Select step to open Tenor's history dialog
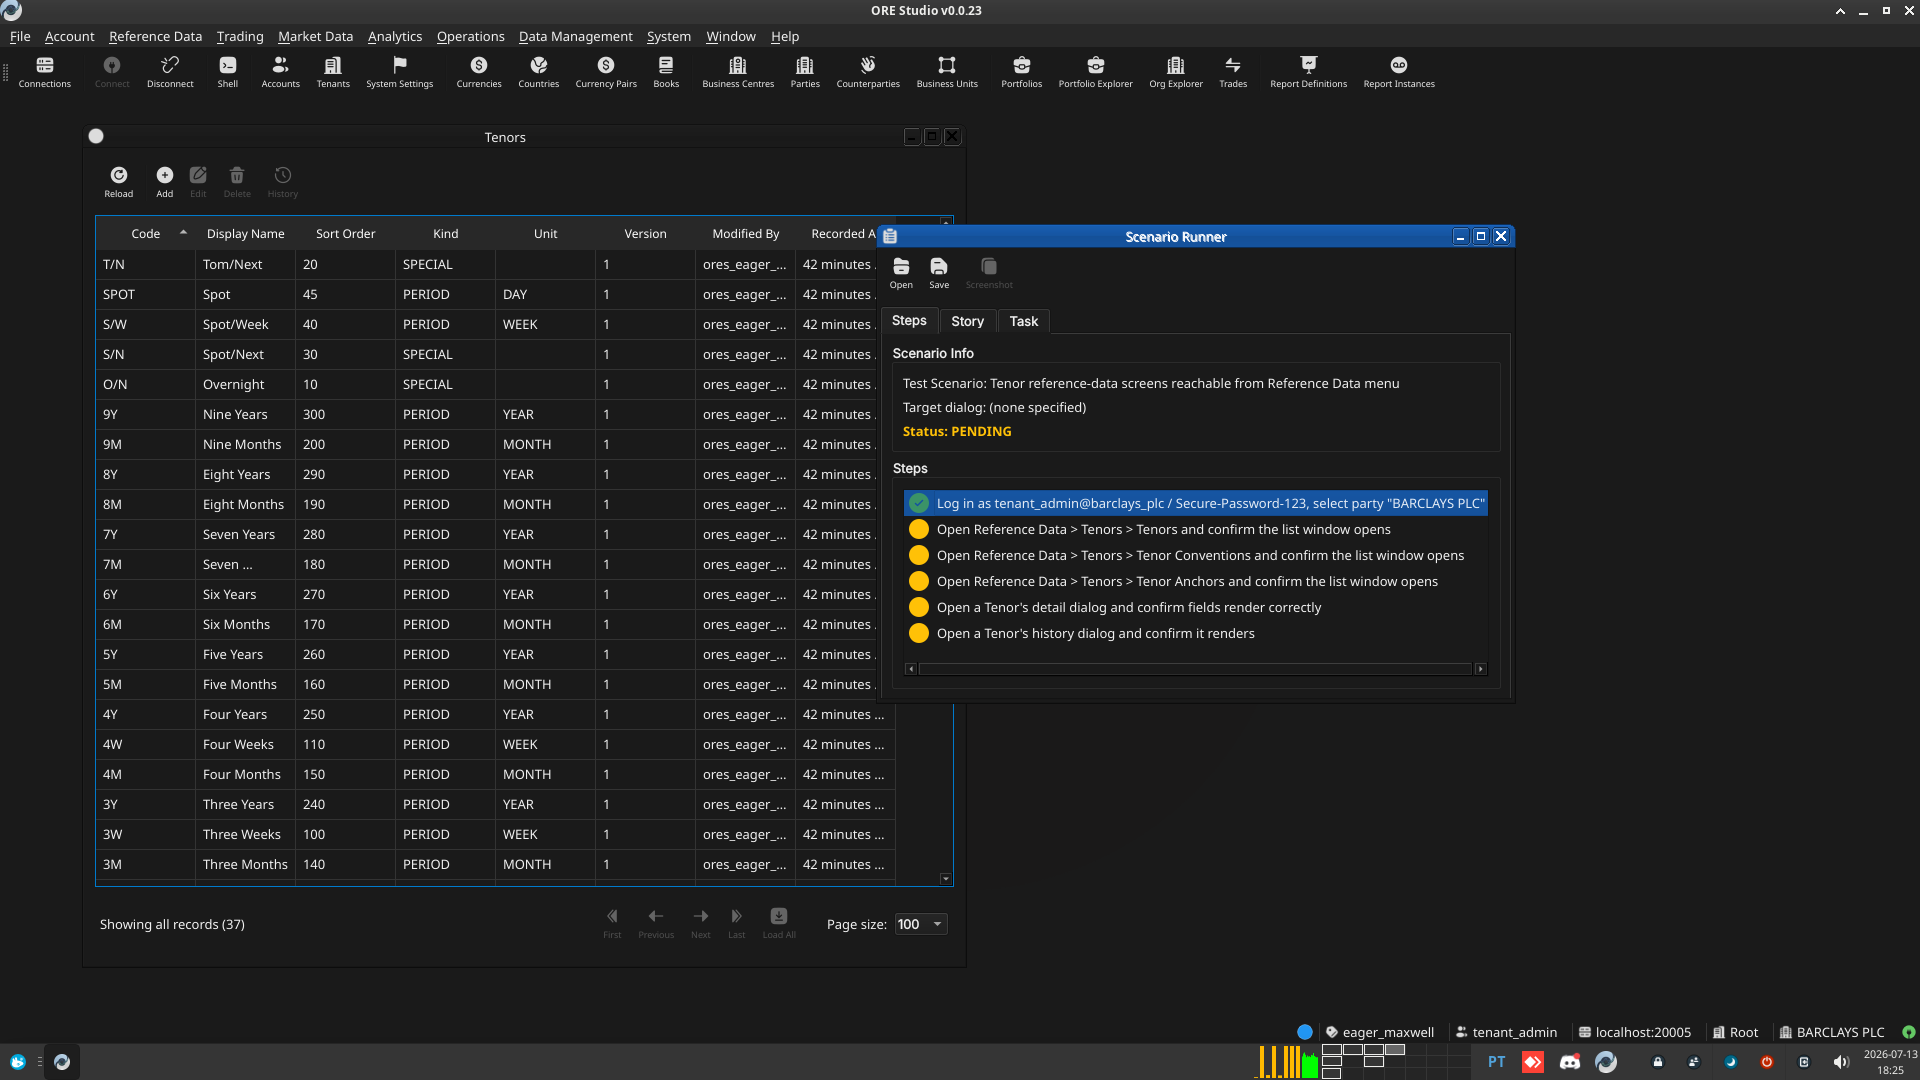1920x1080 pixels. [1195, 633]
